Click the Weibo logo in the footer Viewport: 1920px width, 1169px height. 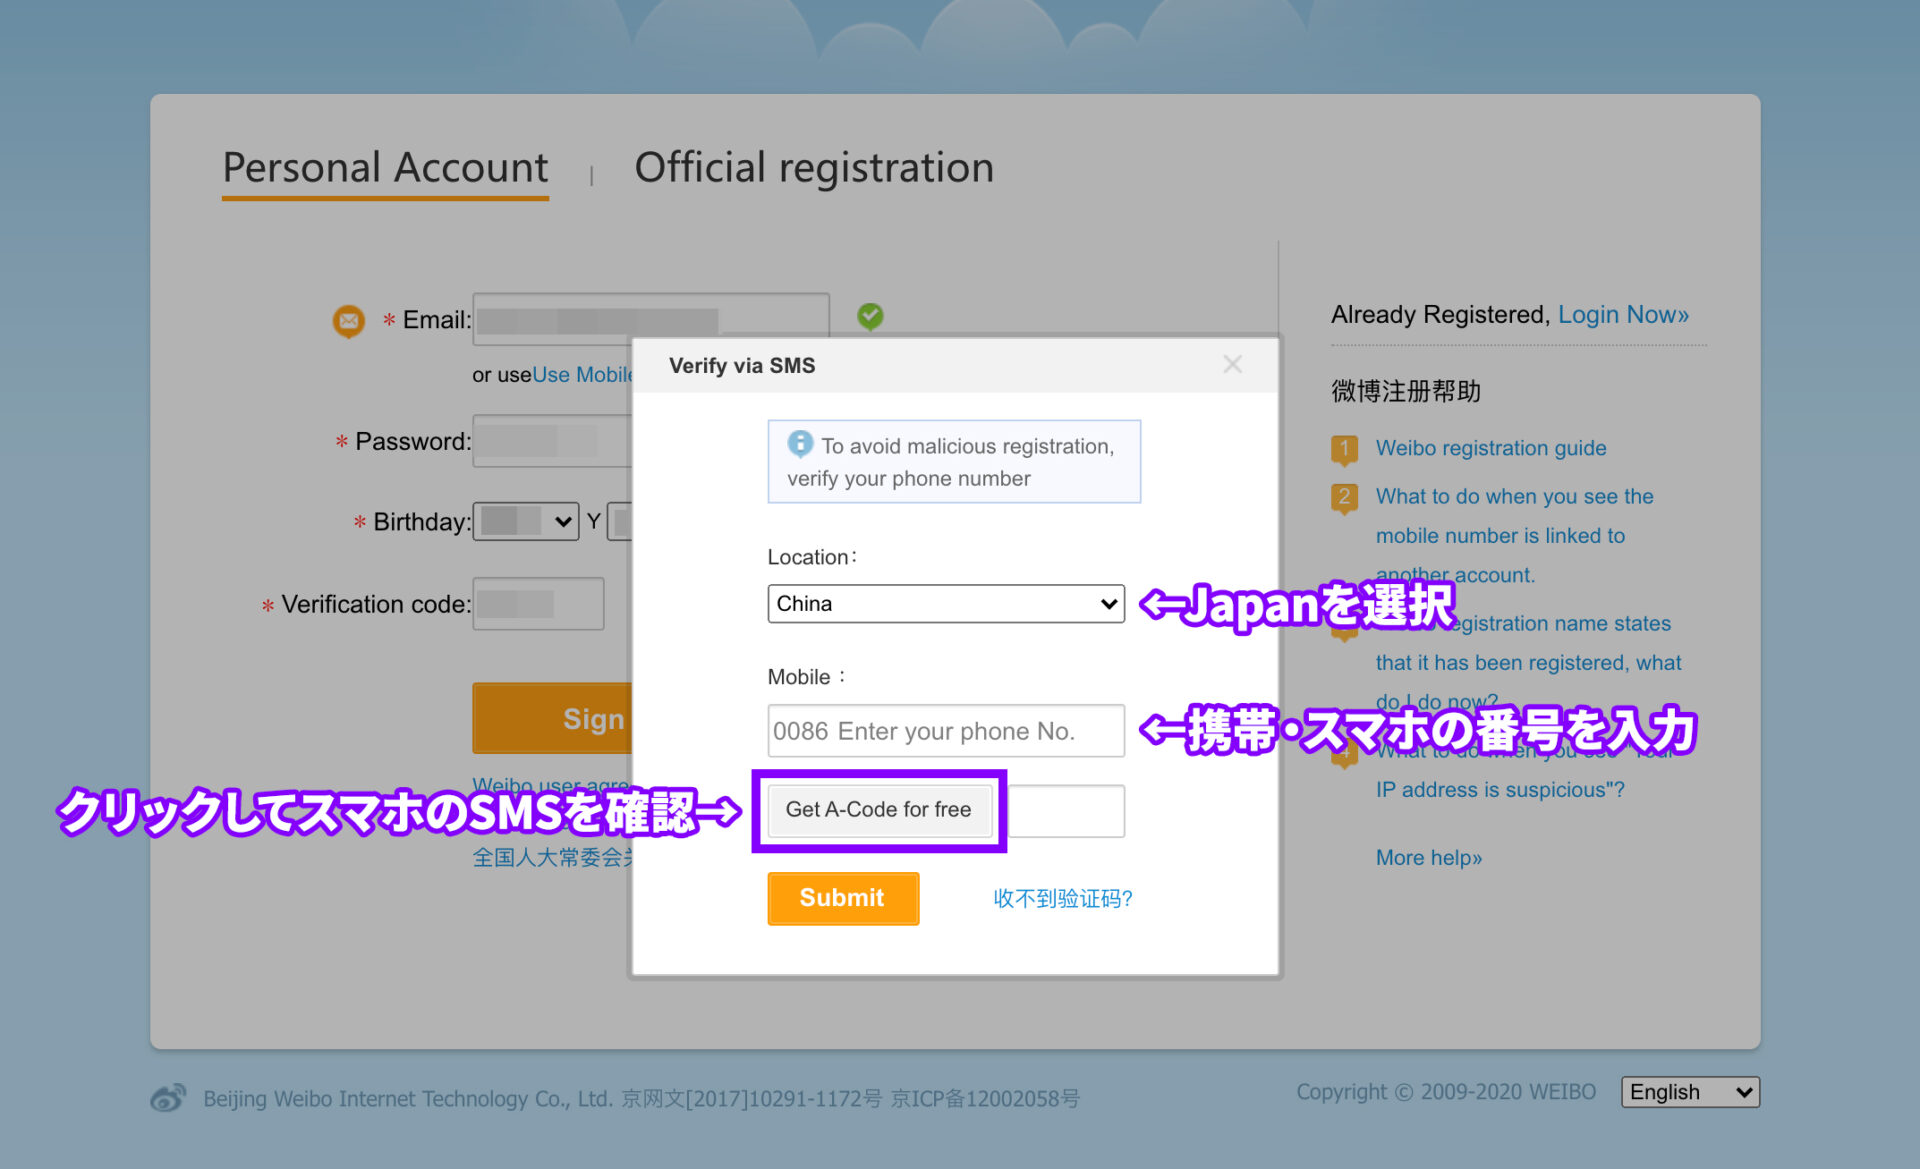point(168,1097)
